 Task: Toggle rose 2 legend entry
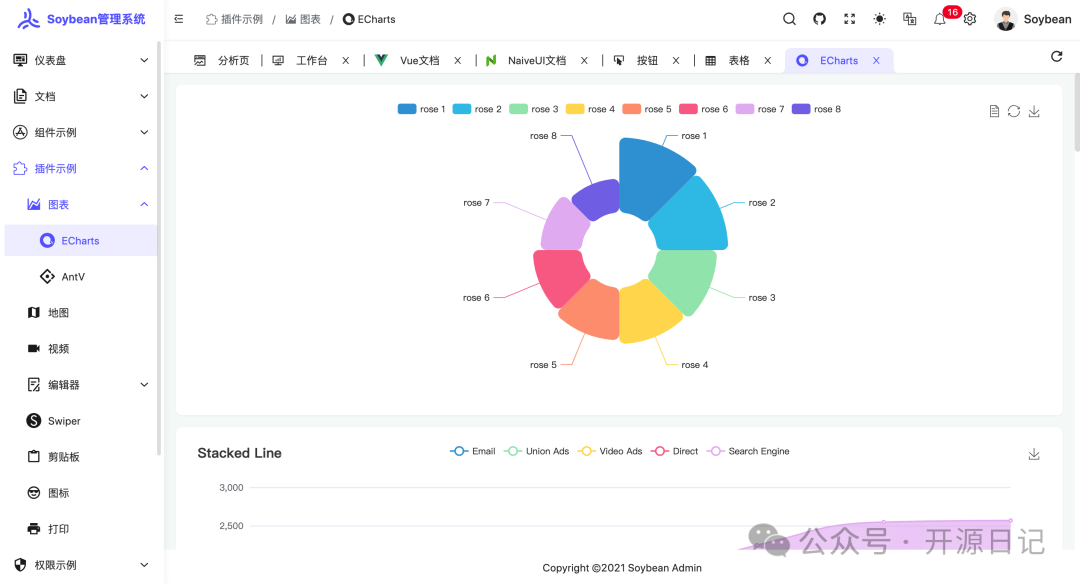pyautogui.click(x=477, y=109)
